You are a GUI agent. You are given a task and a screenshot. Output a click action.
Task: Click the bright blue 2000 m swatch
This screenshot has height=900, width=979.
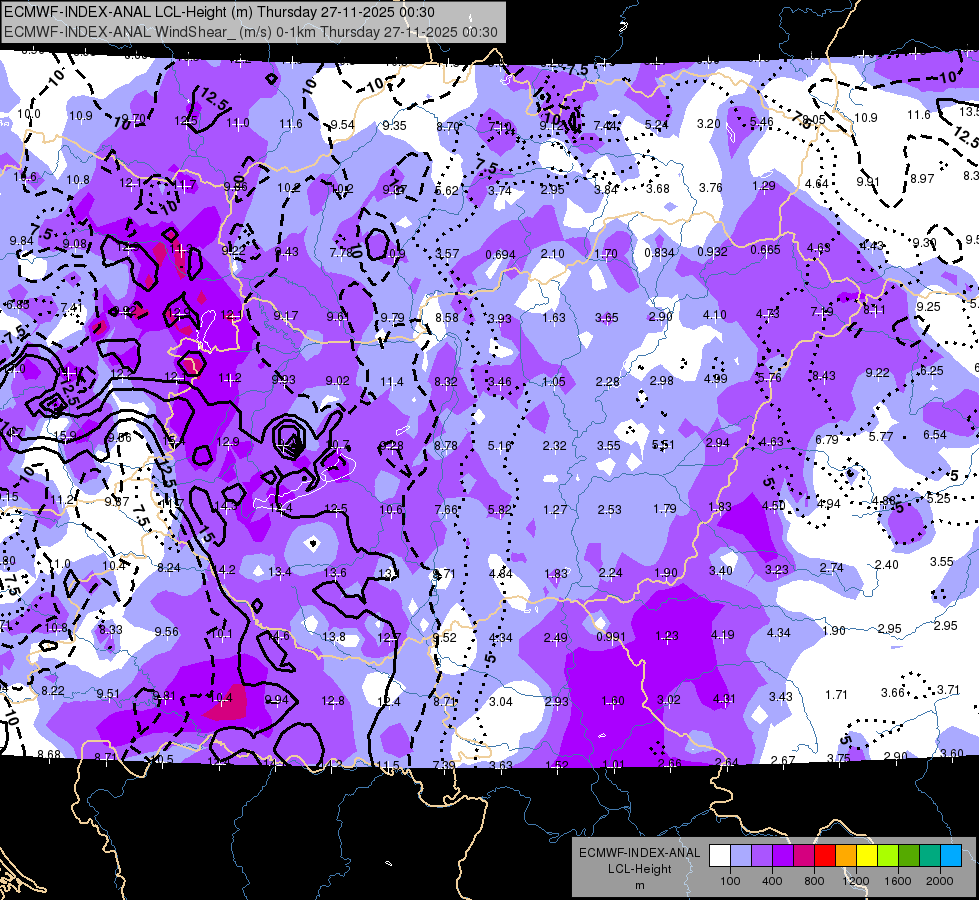pos(951,856)
